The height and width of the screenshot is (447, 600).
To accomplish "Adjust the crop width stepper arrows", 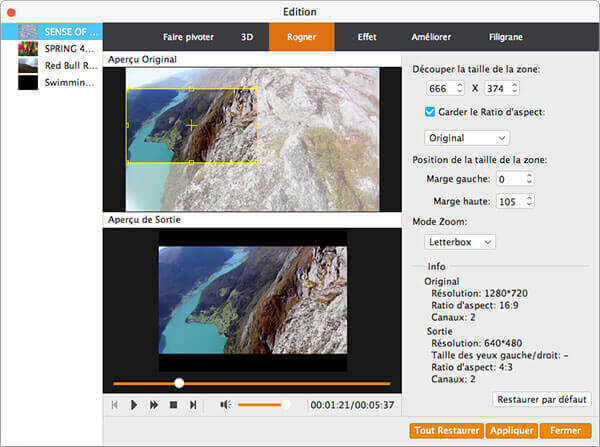I will coord(460,88).
